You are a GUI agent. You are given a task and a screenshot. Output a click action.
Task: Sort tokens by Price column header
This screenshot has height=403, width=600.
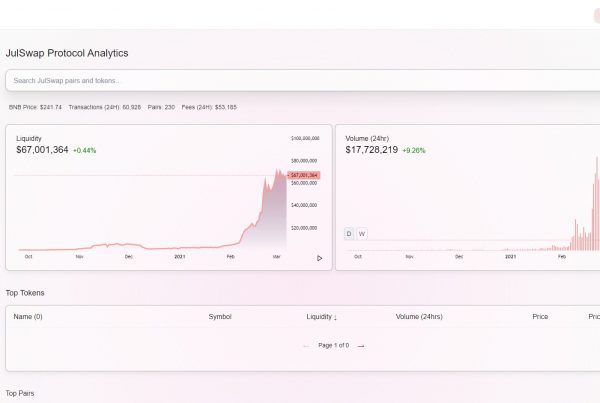point(540,317)
